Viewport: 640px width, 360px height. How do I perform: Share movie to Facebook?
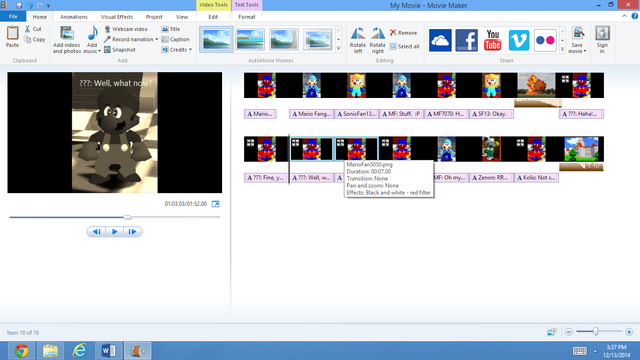[467, 40]
